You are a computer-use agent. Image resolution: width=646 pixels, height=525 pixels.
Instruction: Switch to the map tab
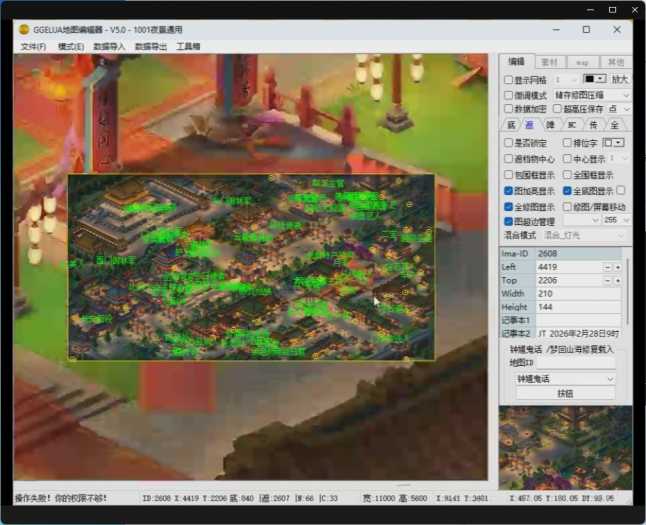pos(582,62)
